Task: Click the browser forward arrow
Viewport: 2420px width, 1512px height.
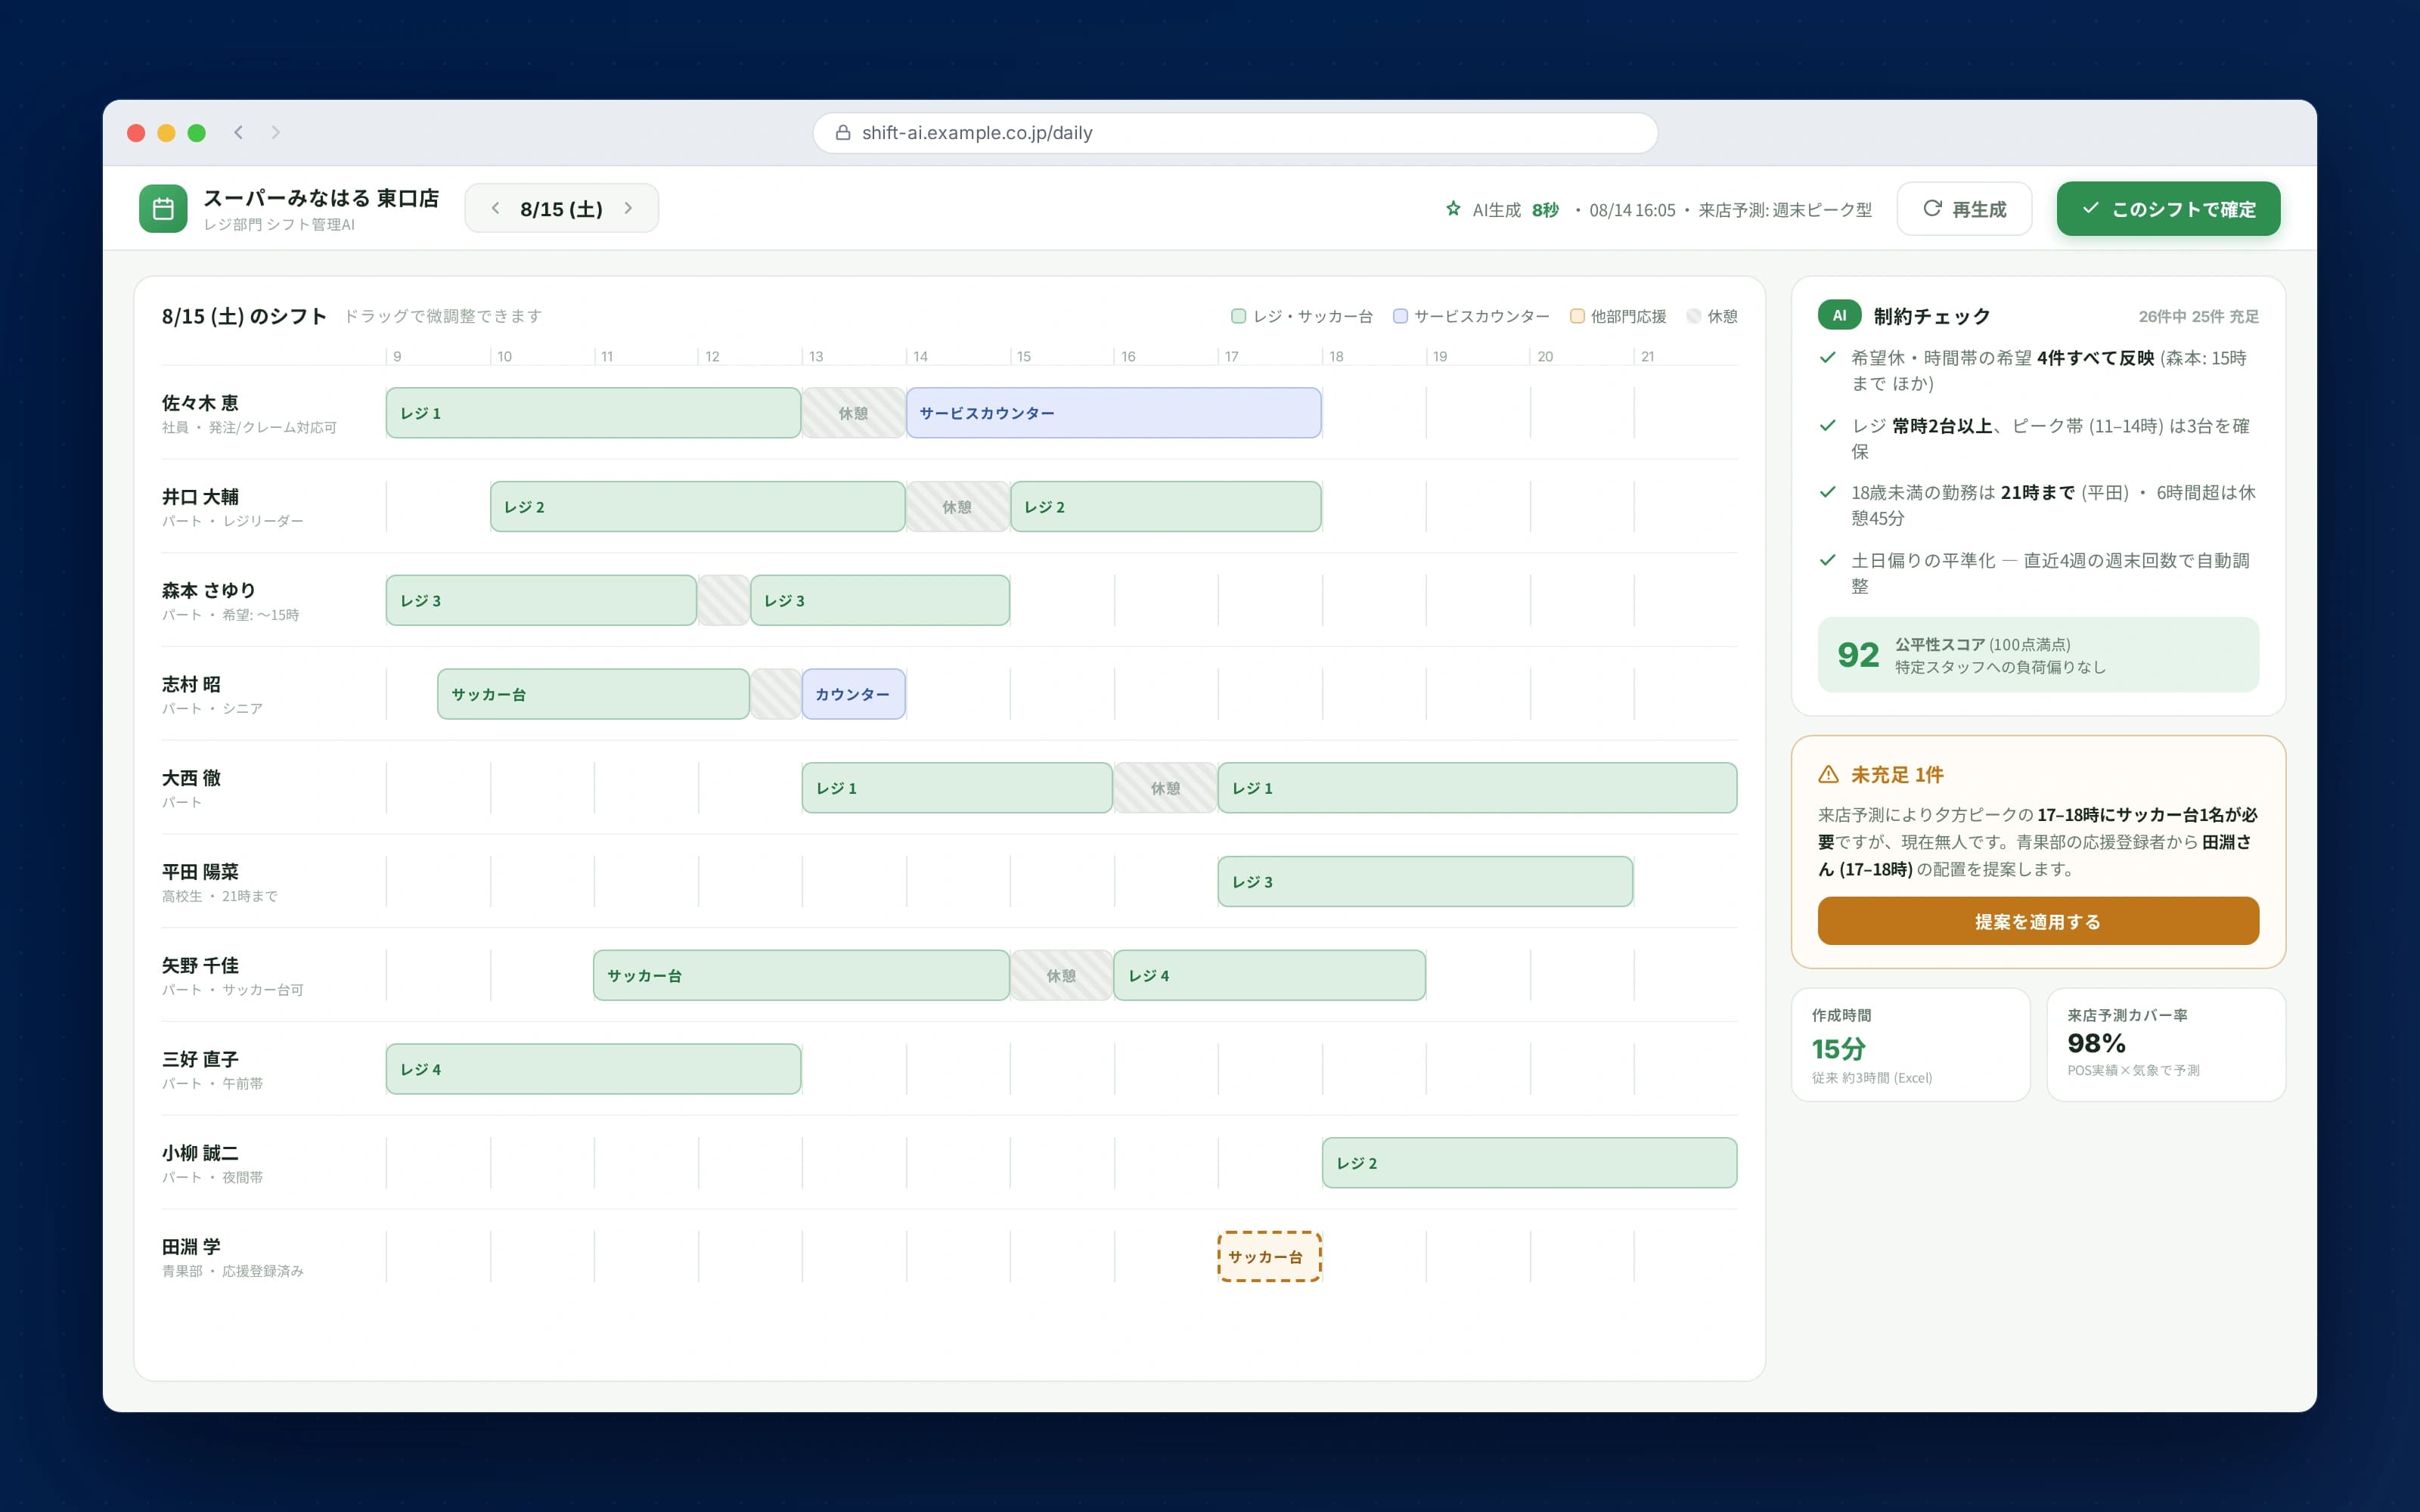Action: tap(275, 132)
